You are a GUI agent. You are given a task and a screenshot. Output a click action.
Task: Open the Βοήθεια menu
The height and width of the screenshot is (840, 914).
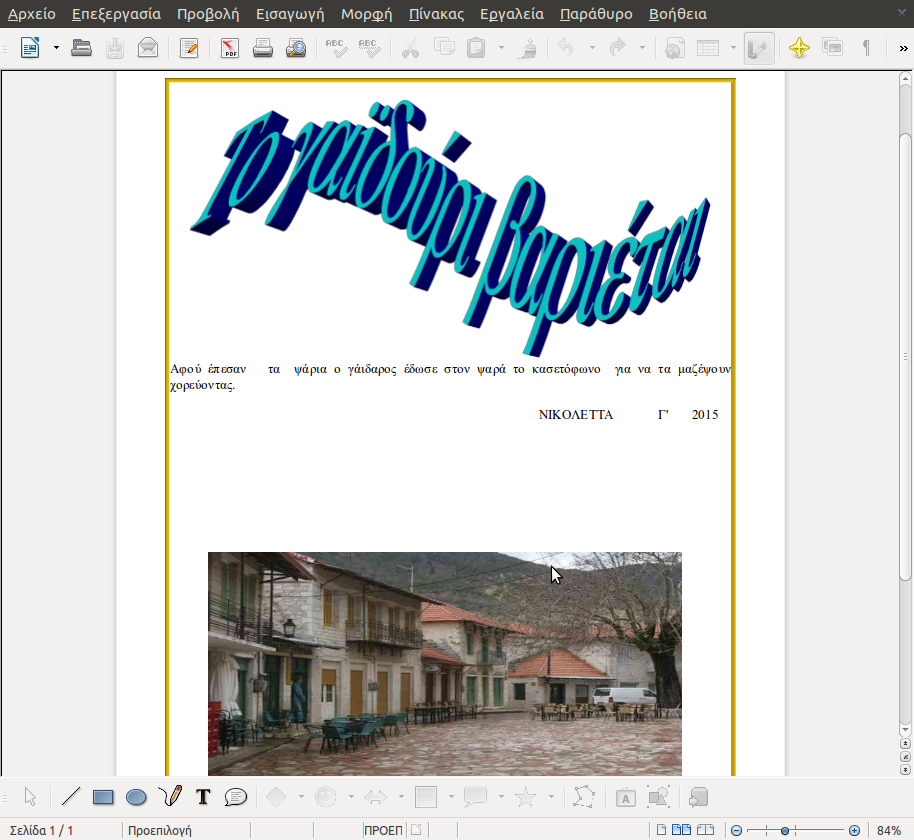tap(678, 14)
